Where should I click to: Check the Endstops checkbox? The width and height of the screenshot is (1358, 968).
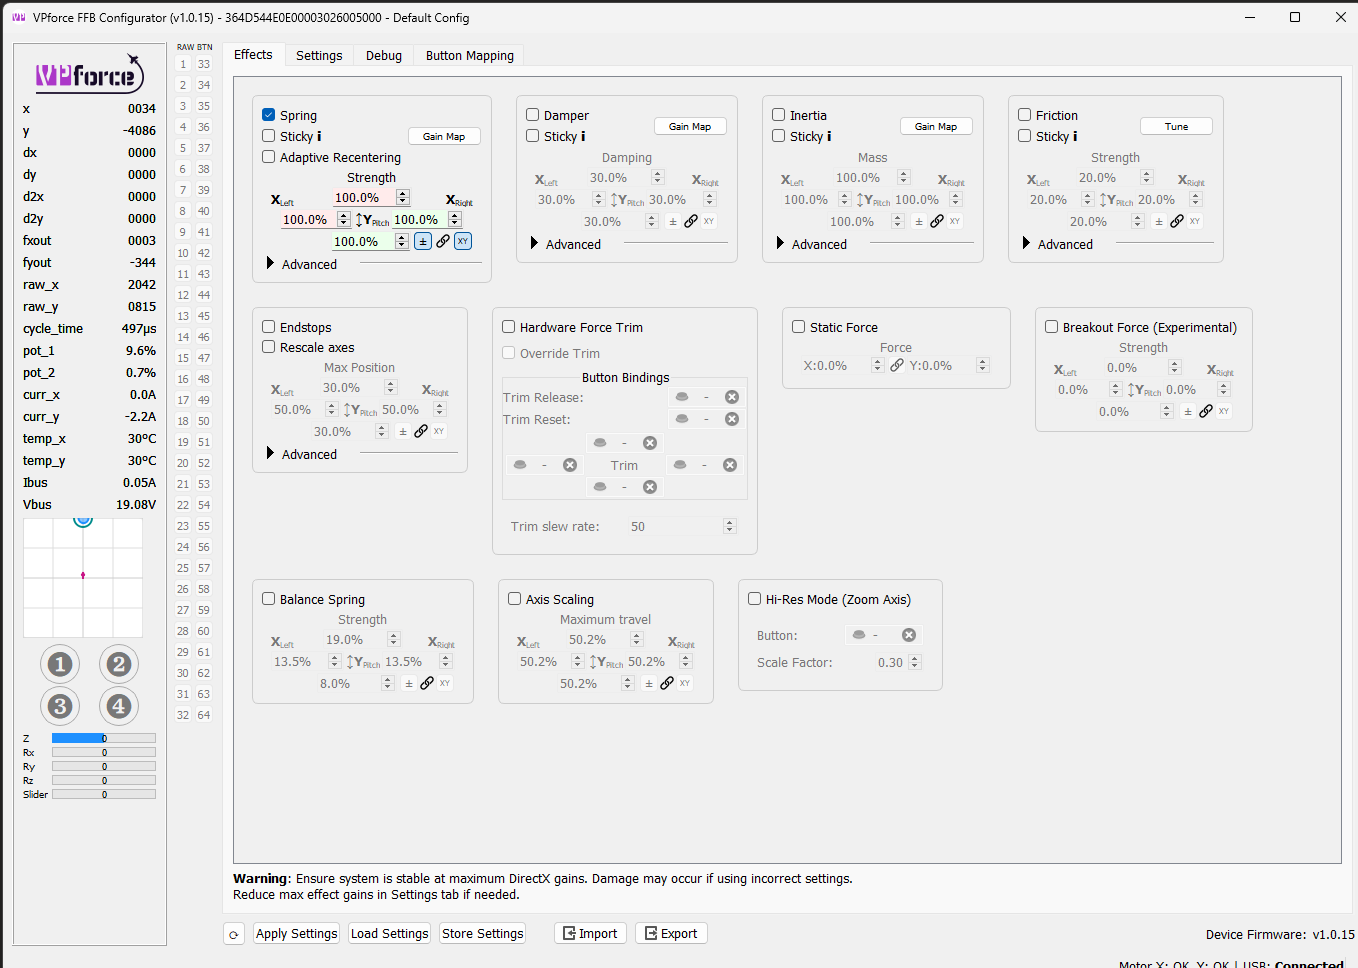coord(269,327)
